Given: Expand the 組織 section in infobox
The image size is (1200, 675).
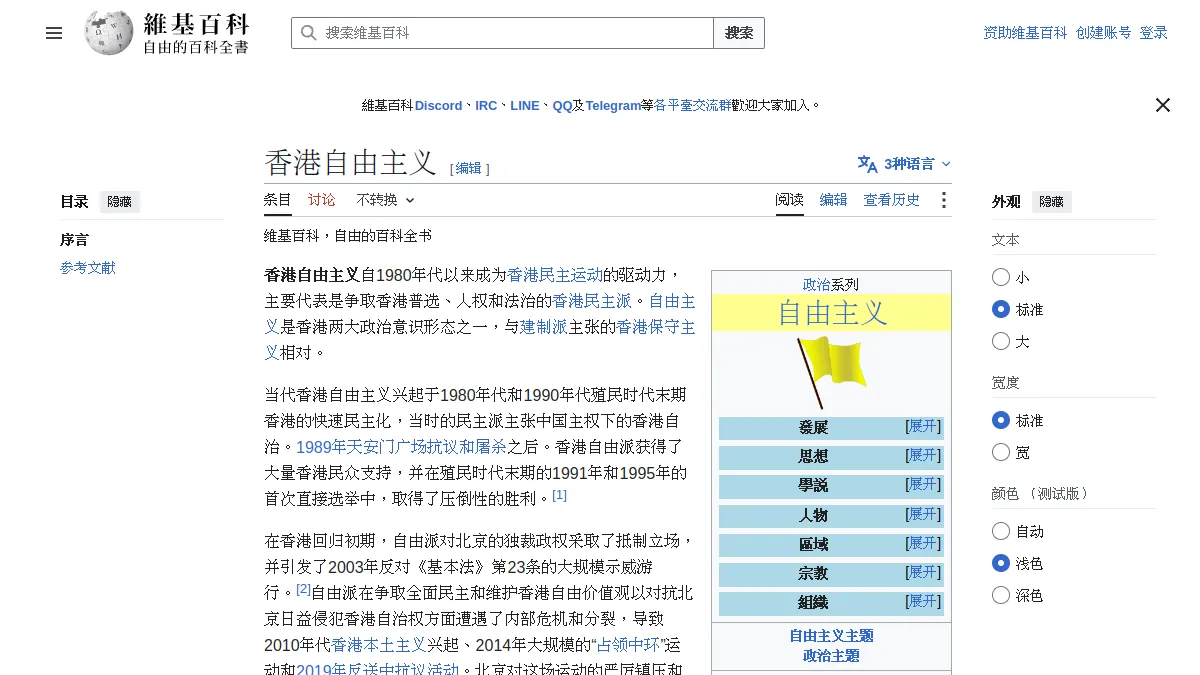Looking at the screenshot, I should (923, 601).
